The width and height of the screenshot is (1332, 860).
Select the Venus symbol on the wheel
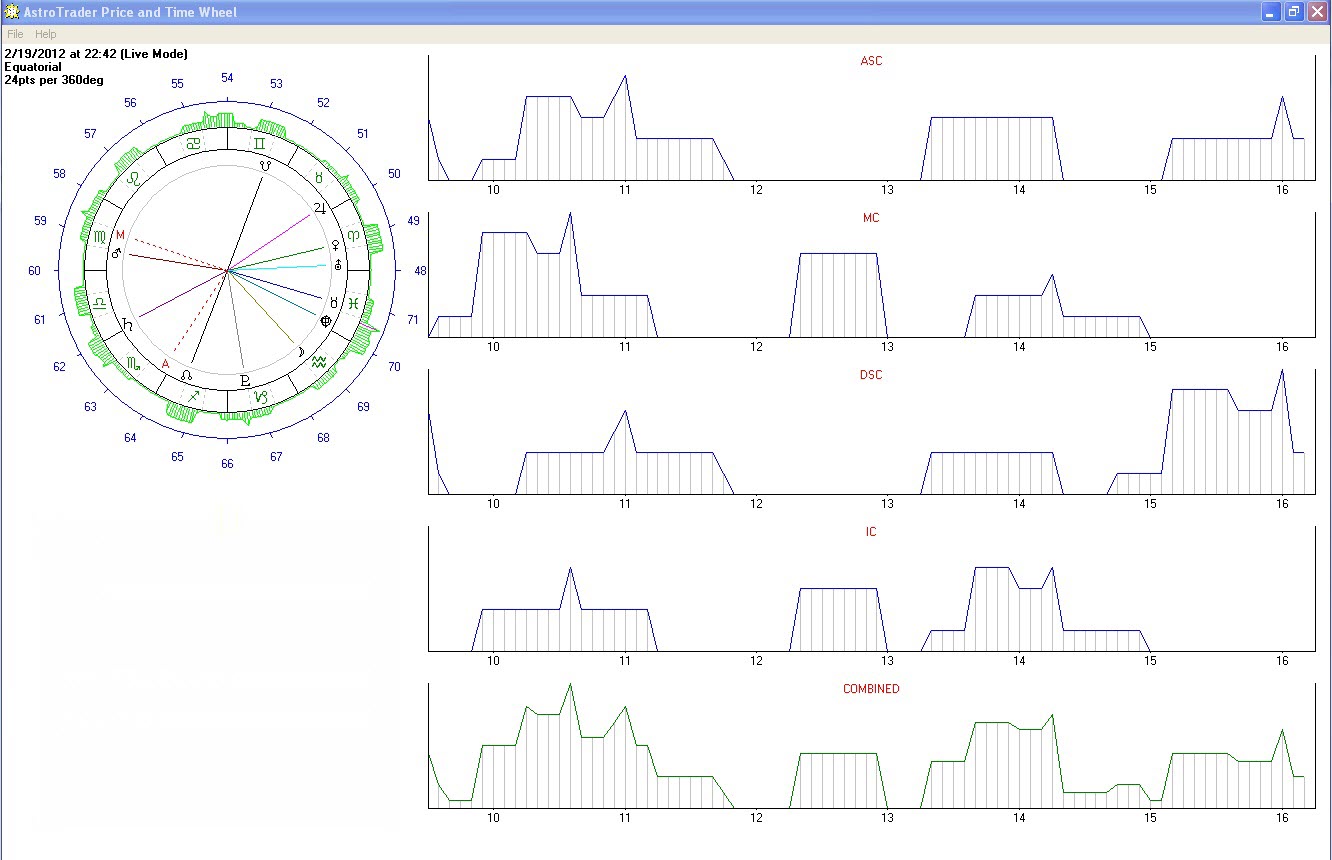pyautogui.click(x=334, y=244)
